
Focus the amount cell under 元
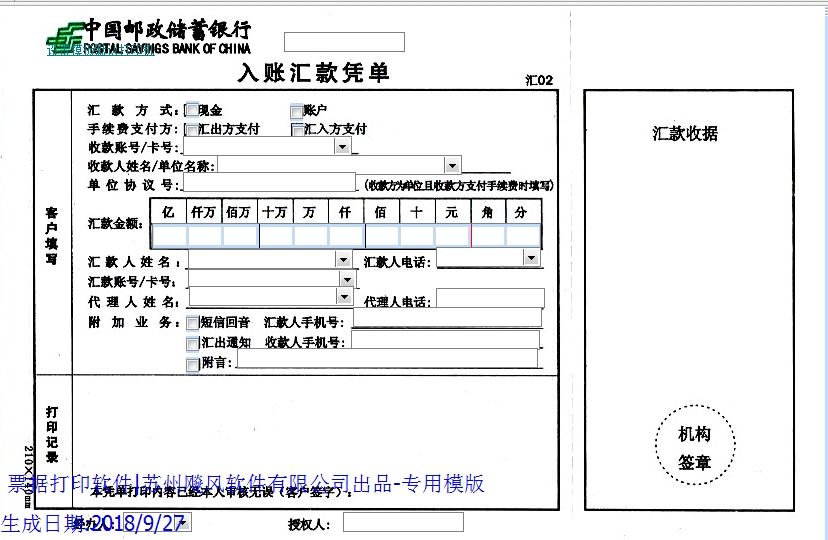[x=452, y=236]
